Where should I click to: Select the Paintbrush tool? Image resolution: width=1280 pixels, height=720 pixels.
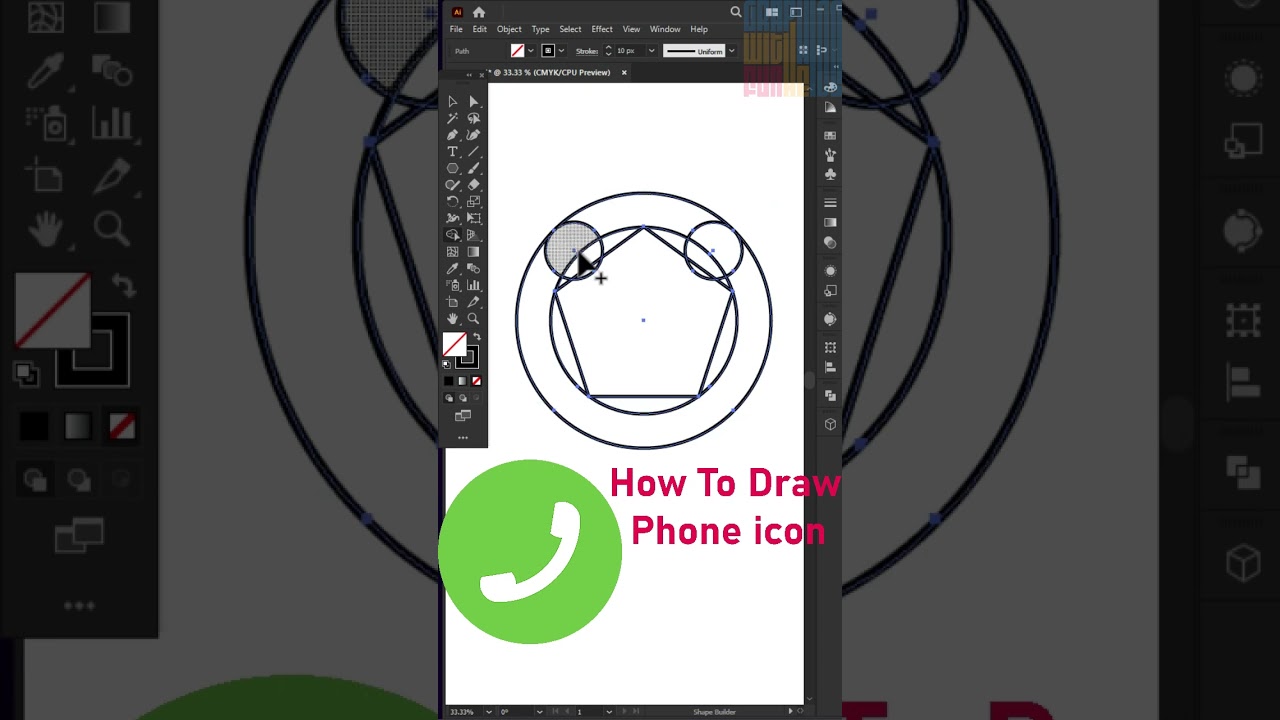474,168
